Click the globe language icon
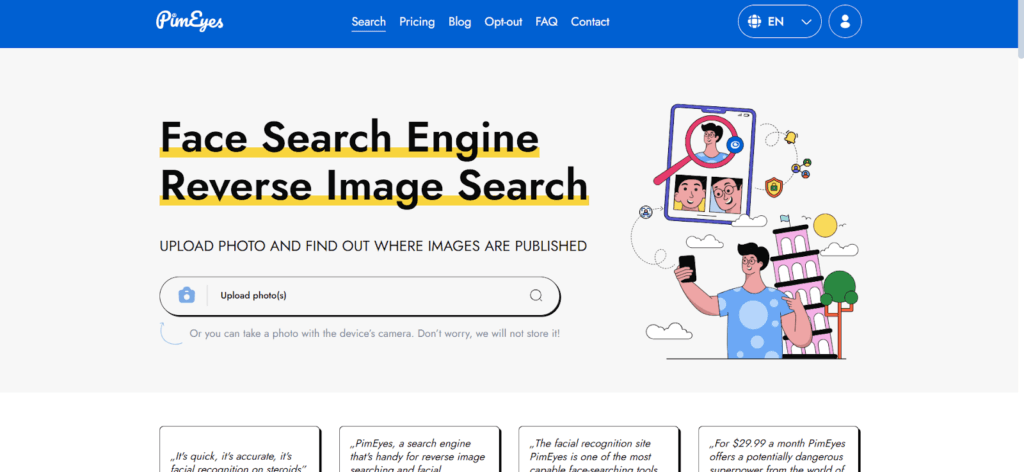The image size is (1024, 472). 754,22
